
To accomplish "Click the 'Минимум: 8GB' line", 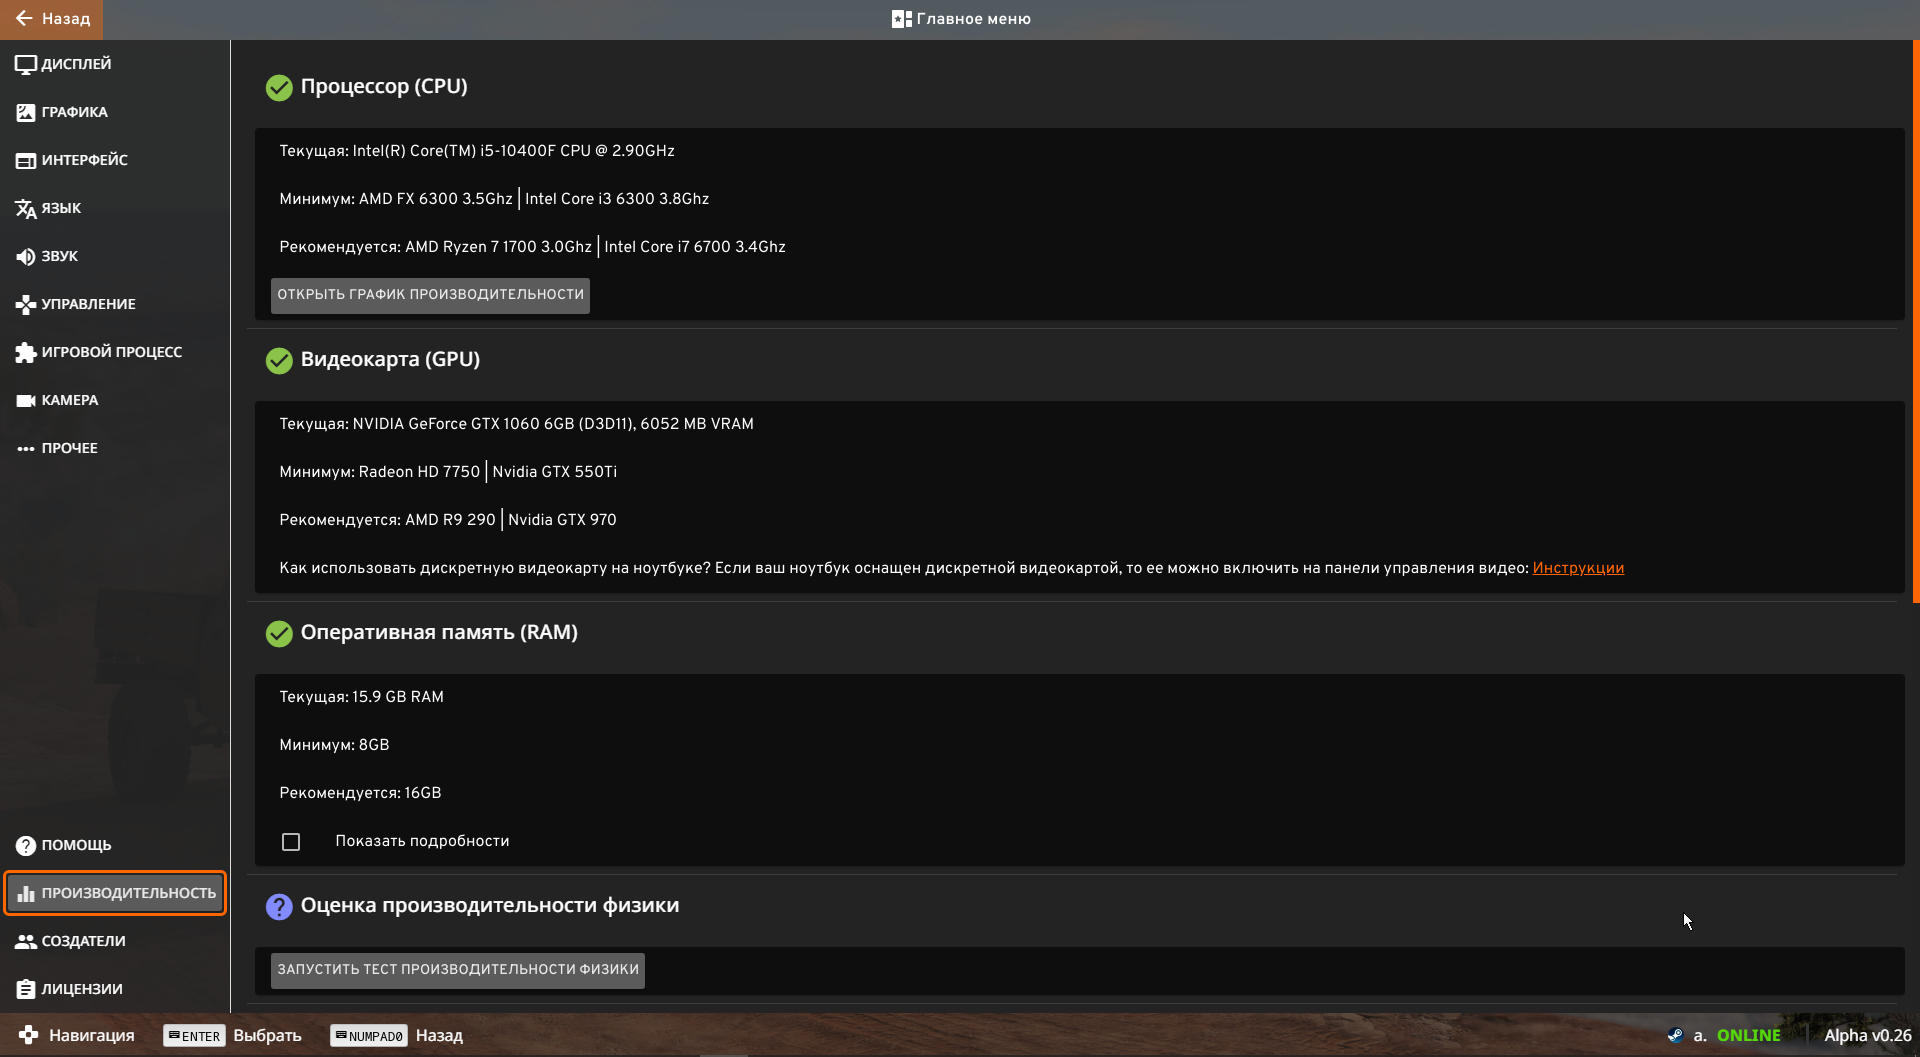I will coord(334,745).
